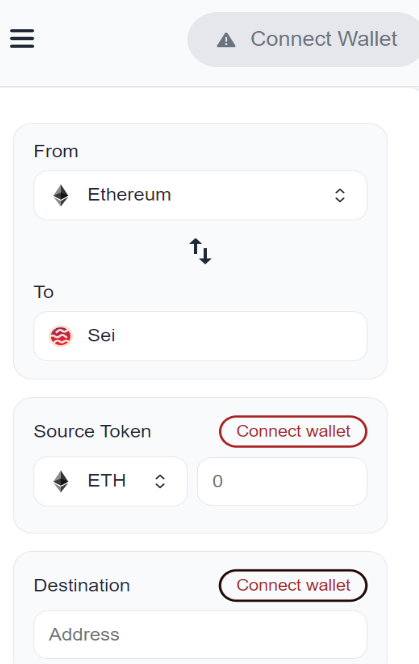Click the Ethereum network name text

[x=129, y=195]
